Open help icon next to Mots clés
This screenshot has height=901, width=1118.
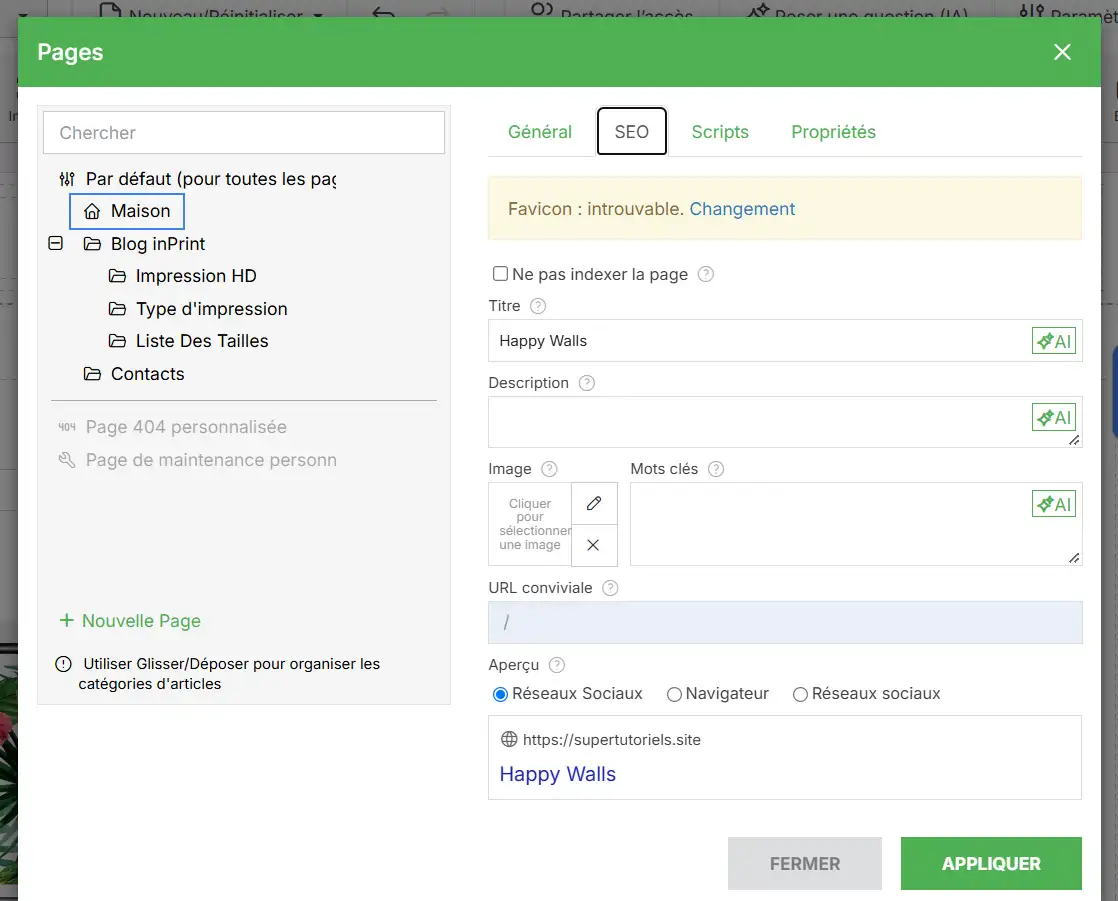[x=716, y=469]
